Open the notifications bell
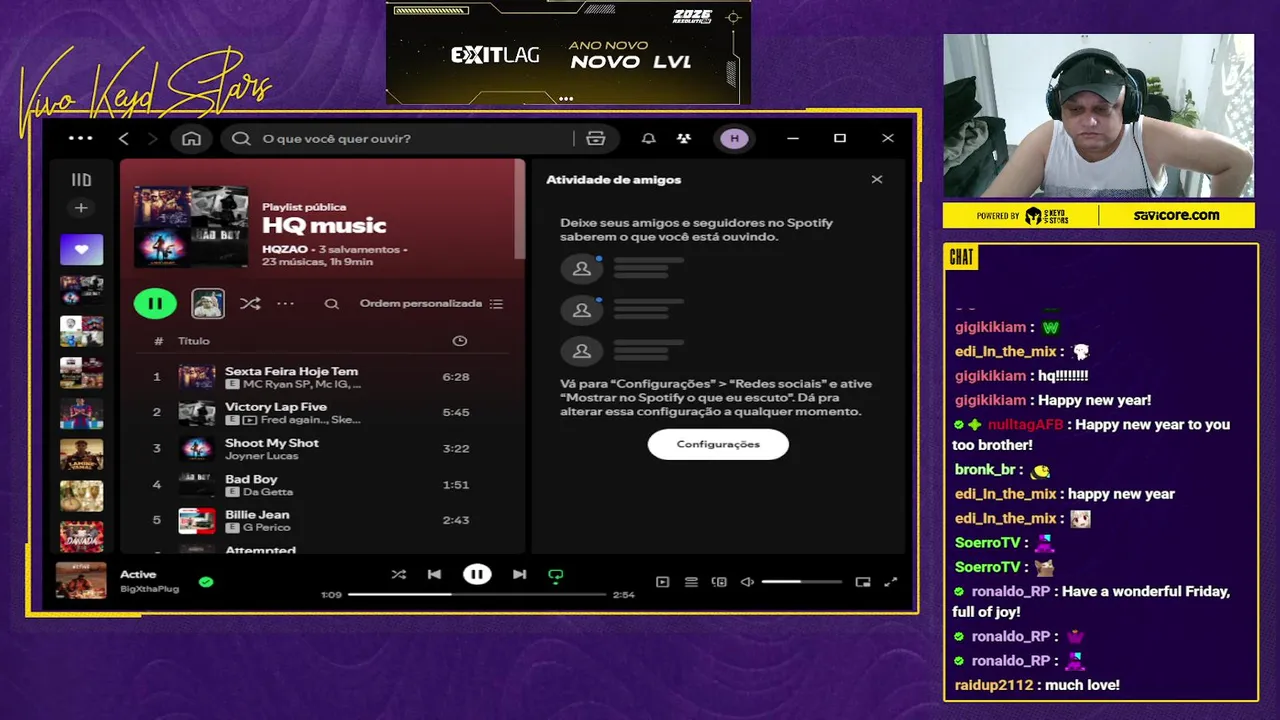 pos(648,138)
